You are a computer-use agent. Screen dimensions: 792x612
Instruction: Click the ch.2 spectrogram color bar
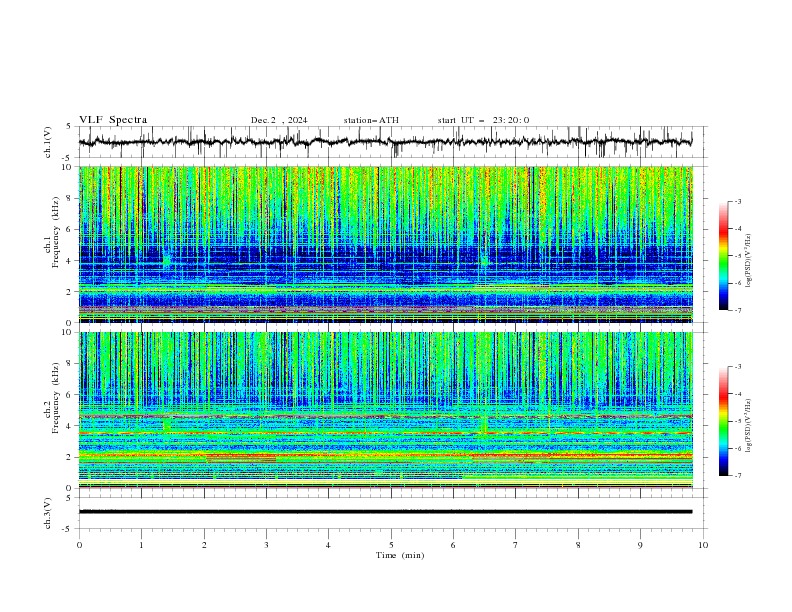coord(723,421)
